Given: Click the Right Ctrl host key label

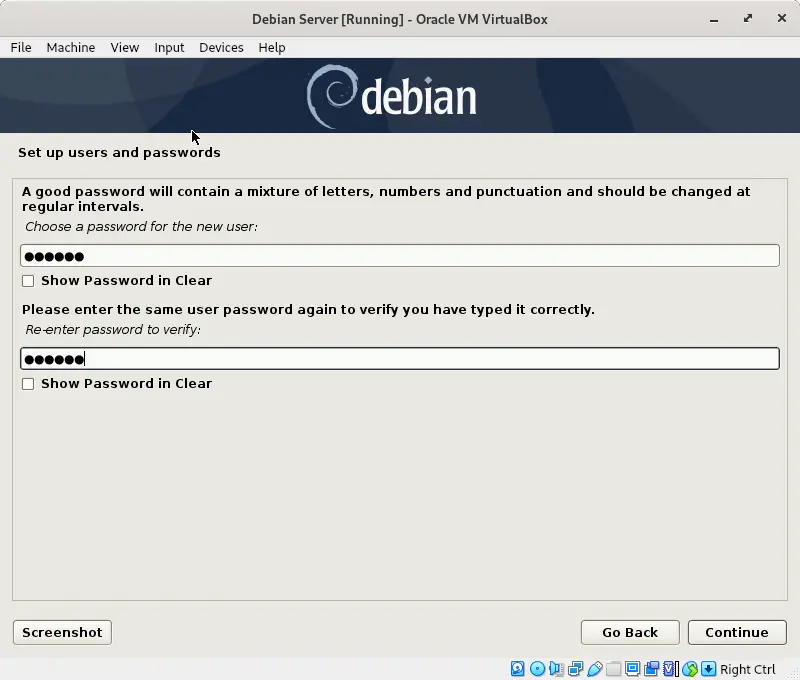Looking at the screenshot, I should pos(747,669).
